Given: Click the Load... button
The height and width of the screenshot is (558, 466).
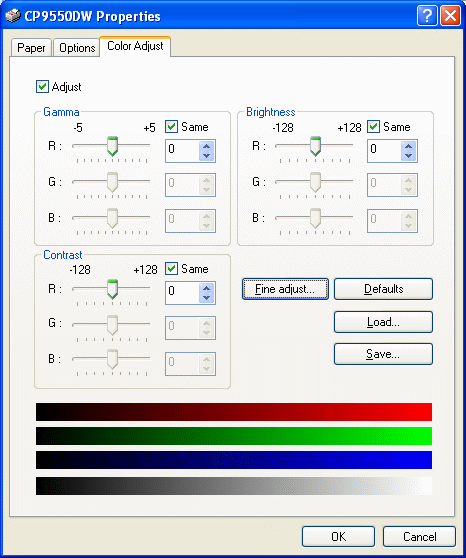Looking at the screenshot, I should (383, 322).
